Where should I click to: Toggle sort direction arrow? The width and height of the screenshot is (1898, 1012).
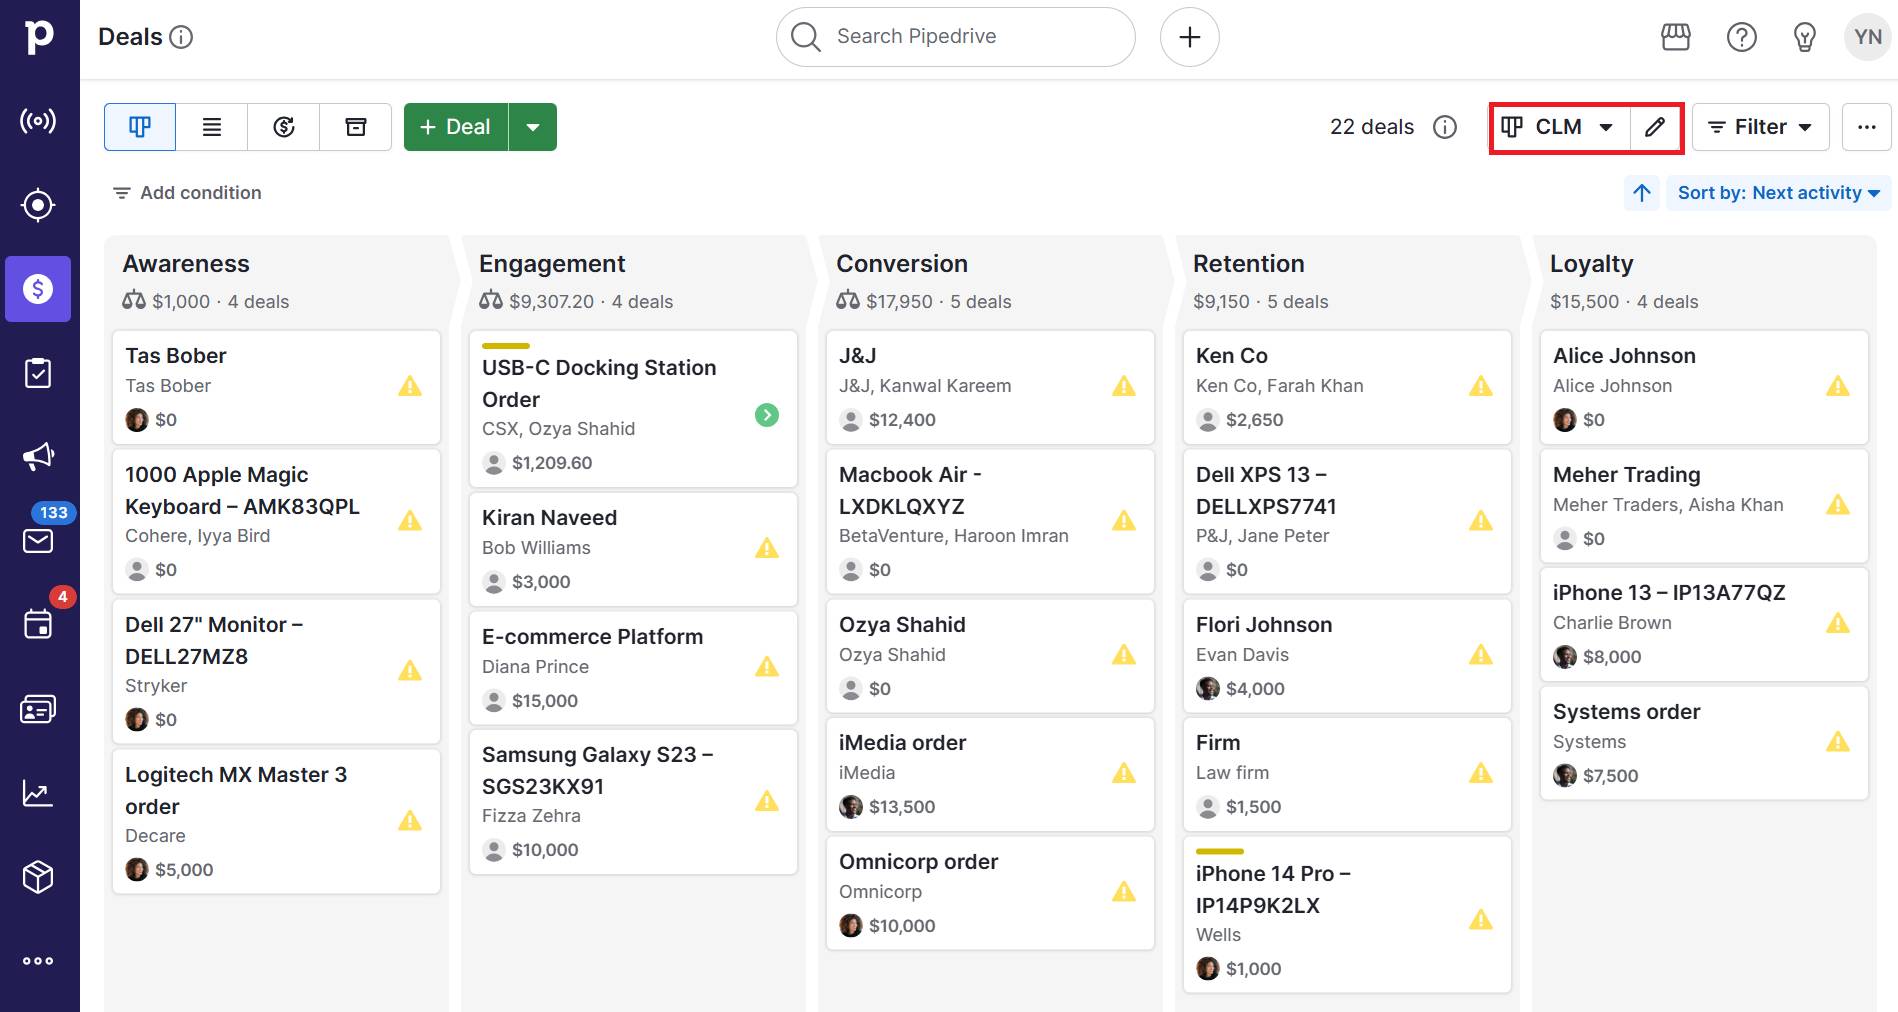(x=1642, y=193)
